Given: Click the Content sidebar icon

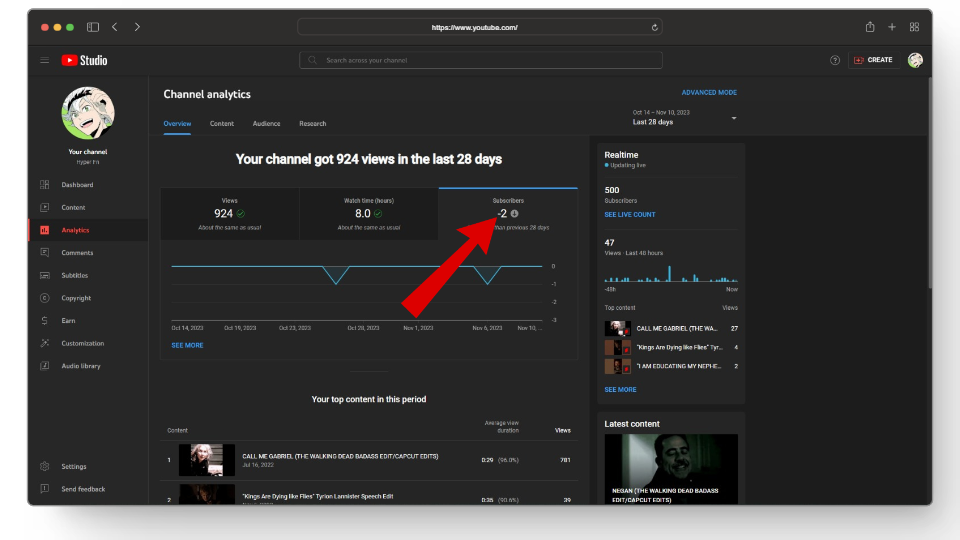Looking at the screenshot, I should (x=45, y=208).
